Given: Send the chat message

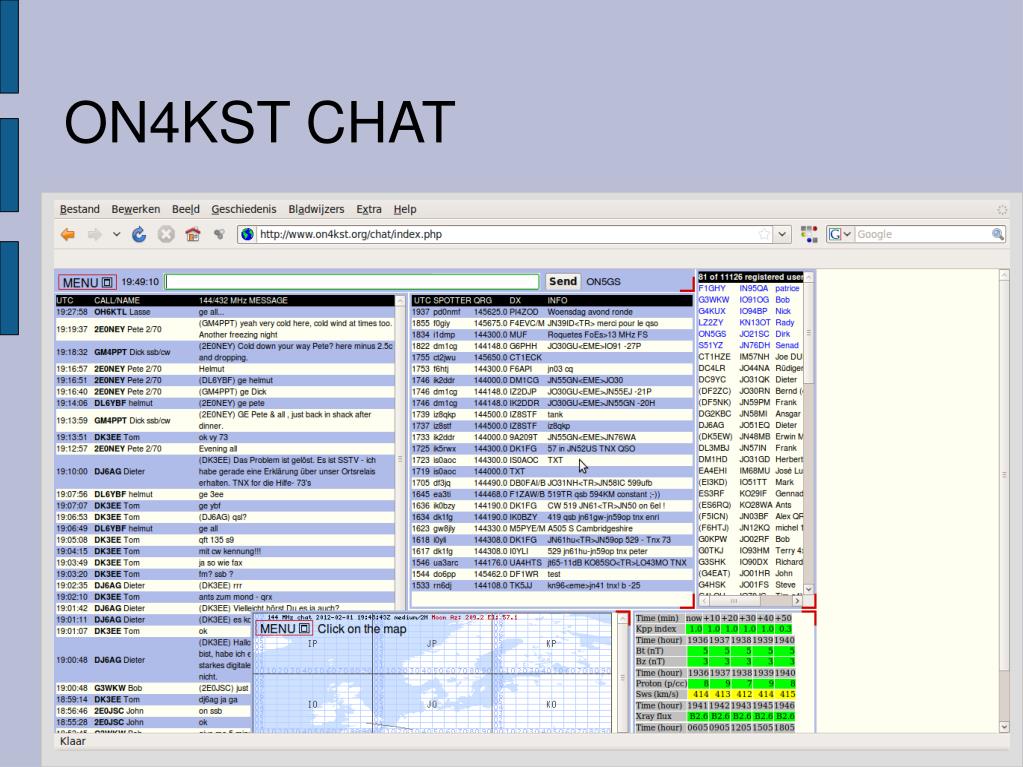Looking at the screenshot, I should (x=562, y=282).
